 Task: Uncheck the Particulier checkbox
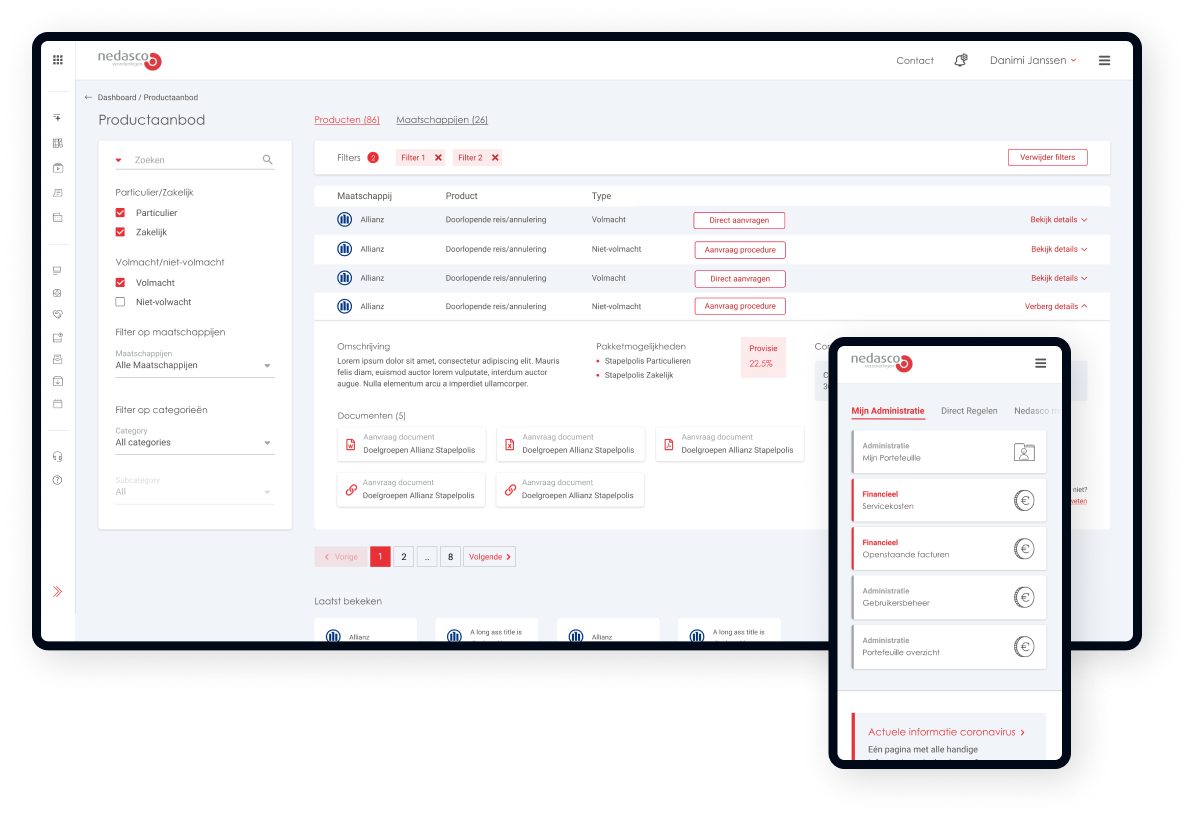[x=120, y=212]
